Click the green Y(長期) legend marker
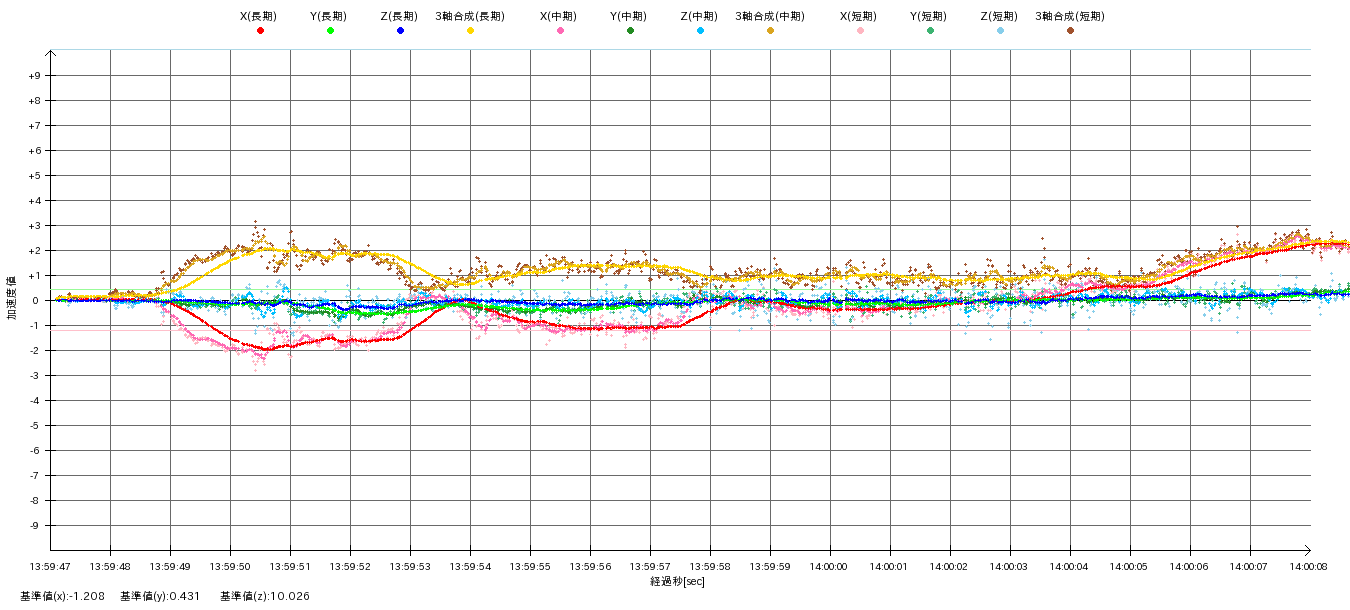1350x610 pixels. pyautogui.click(x=330, y=31)
